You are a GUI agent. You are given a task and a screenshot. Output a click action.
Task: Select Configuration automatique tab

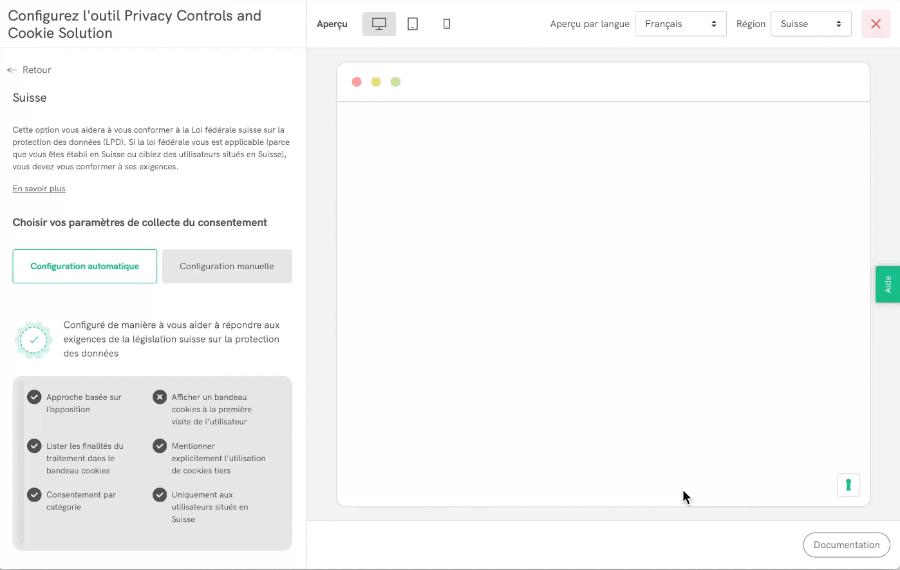[85, 267]
